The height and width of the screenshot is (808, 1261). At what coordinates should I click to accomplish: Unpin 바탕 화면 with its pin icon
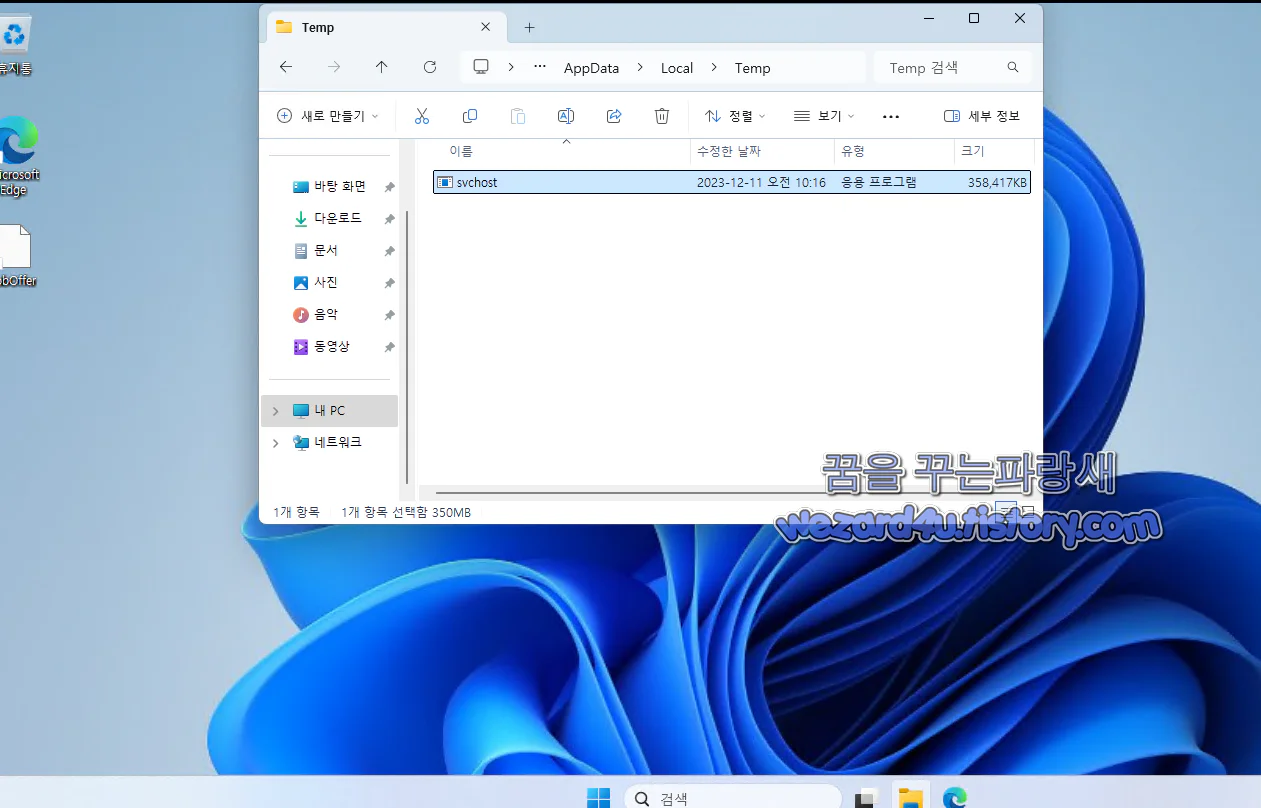[389, 187]
